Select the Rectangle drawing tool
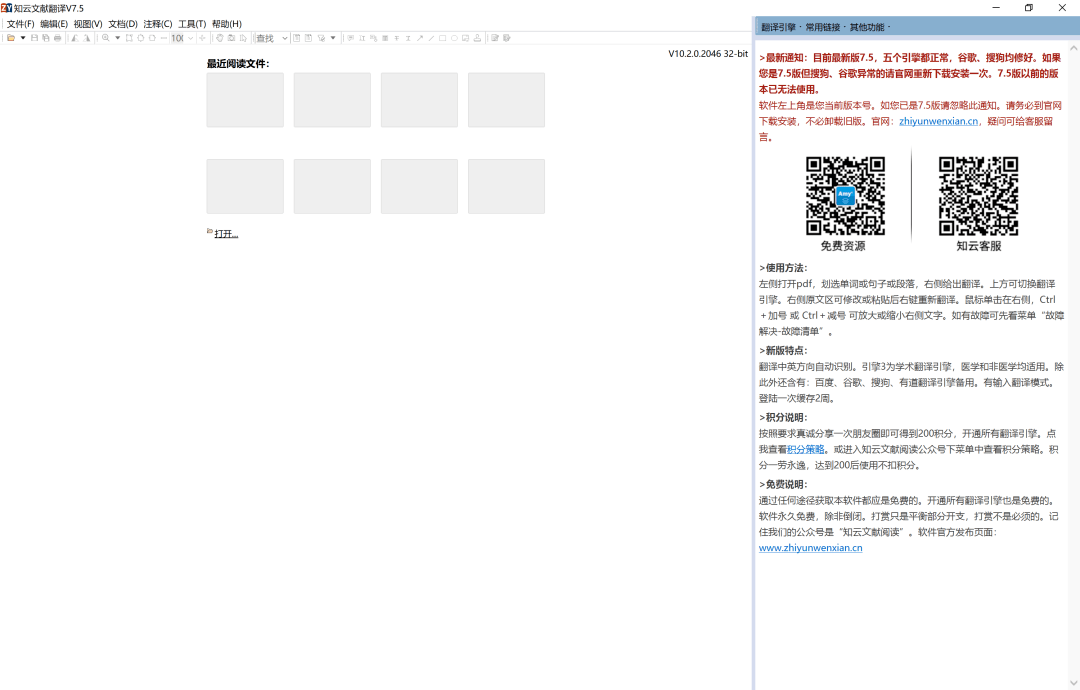The image size is (1080, 690). (x=442, y=38)
